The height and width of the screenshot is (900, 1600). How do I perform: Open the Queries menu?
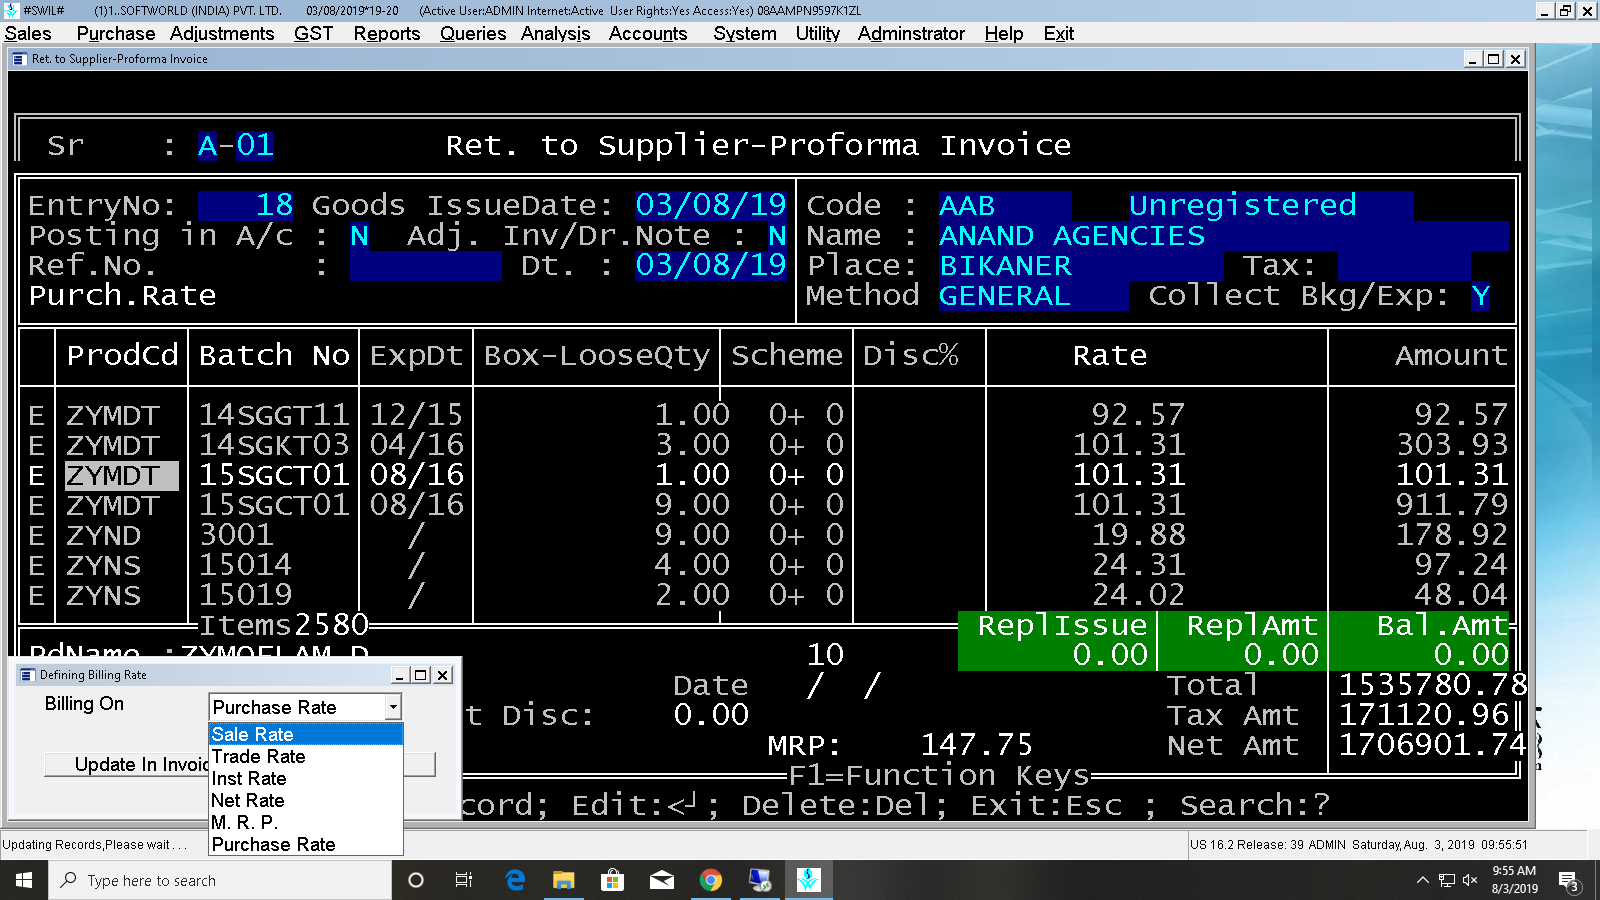point(473,33)
